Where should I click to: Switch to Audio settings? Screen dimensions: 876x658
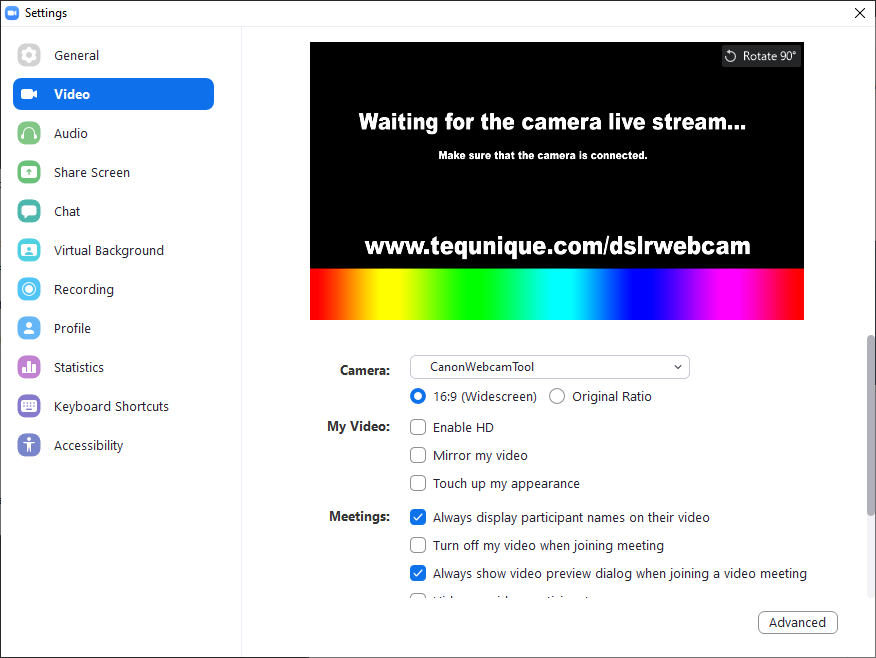(x=71, y=133)
